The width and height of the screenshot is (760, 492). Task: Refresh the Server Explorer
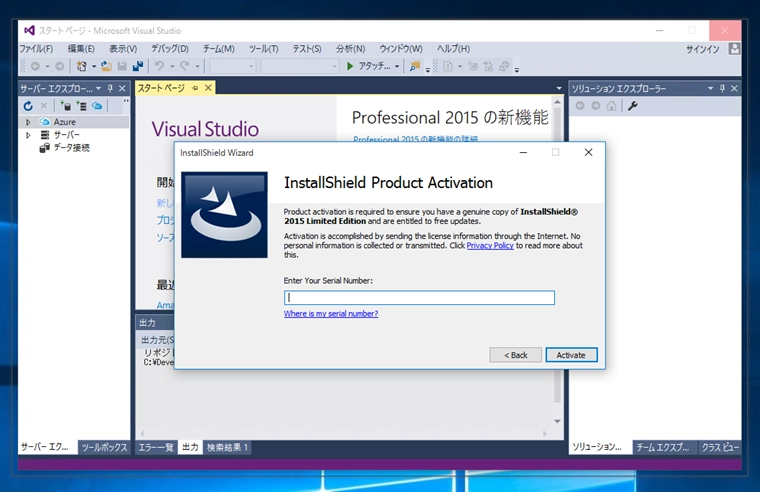click(28, 106)
